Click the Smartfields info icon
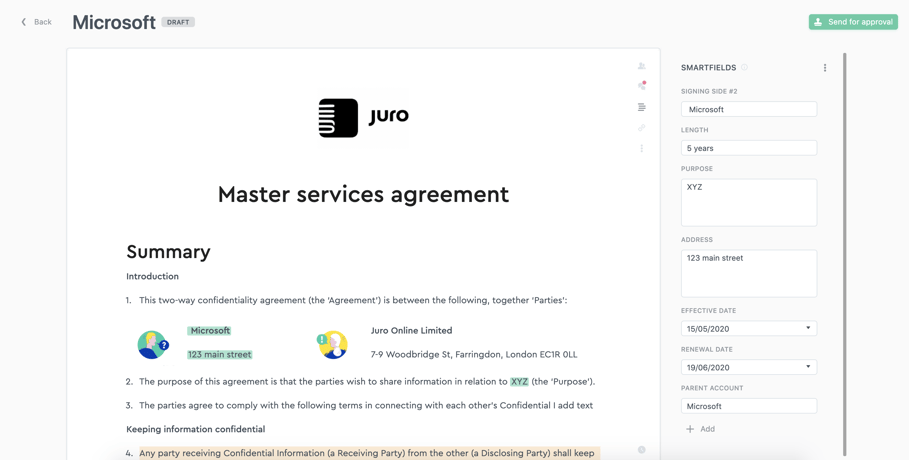909x460 pixels. pos(744,67)
